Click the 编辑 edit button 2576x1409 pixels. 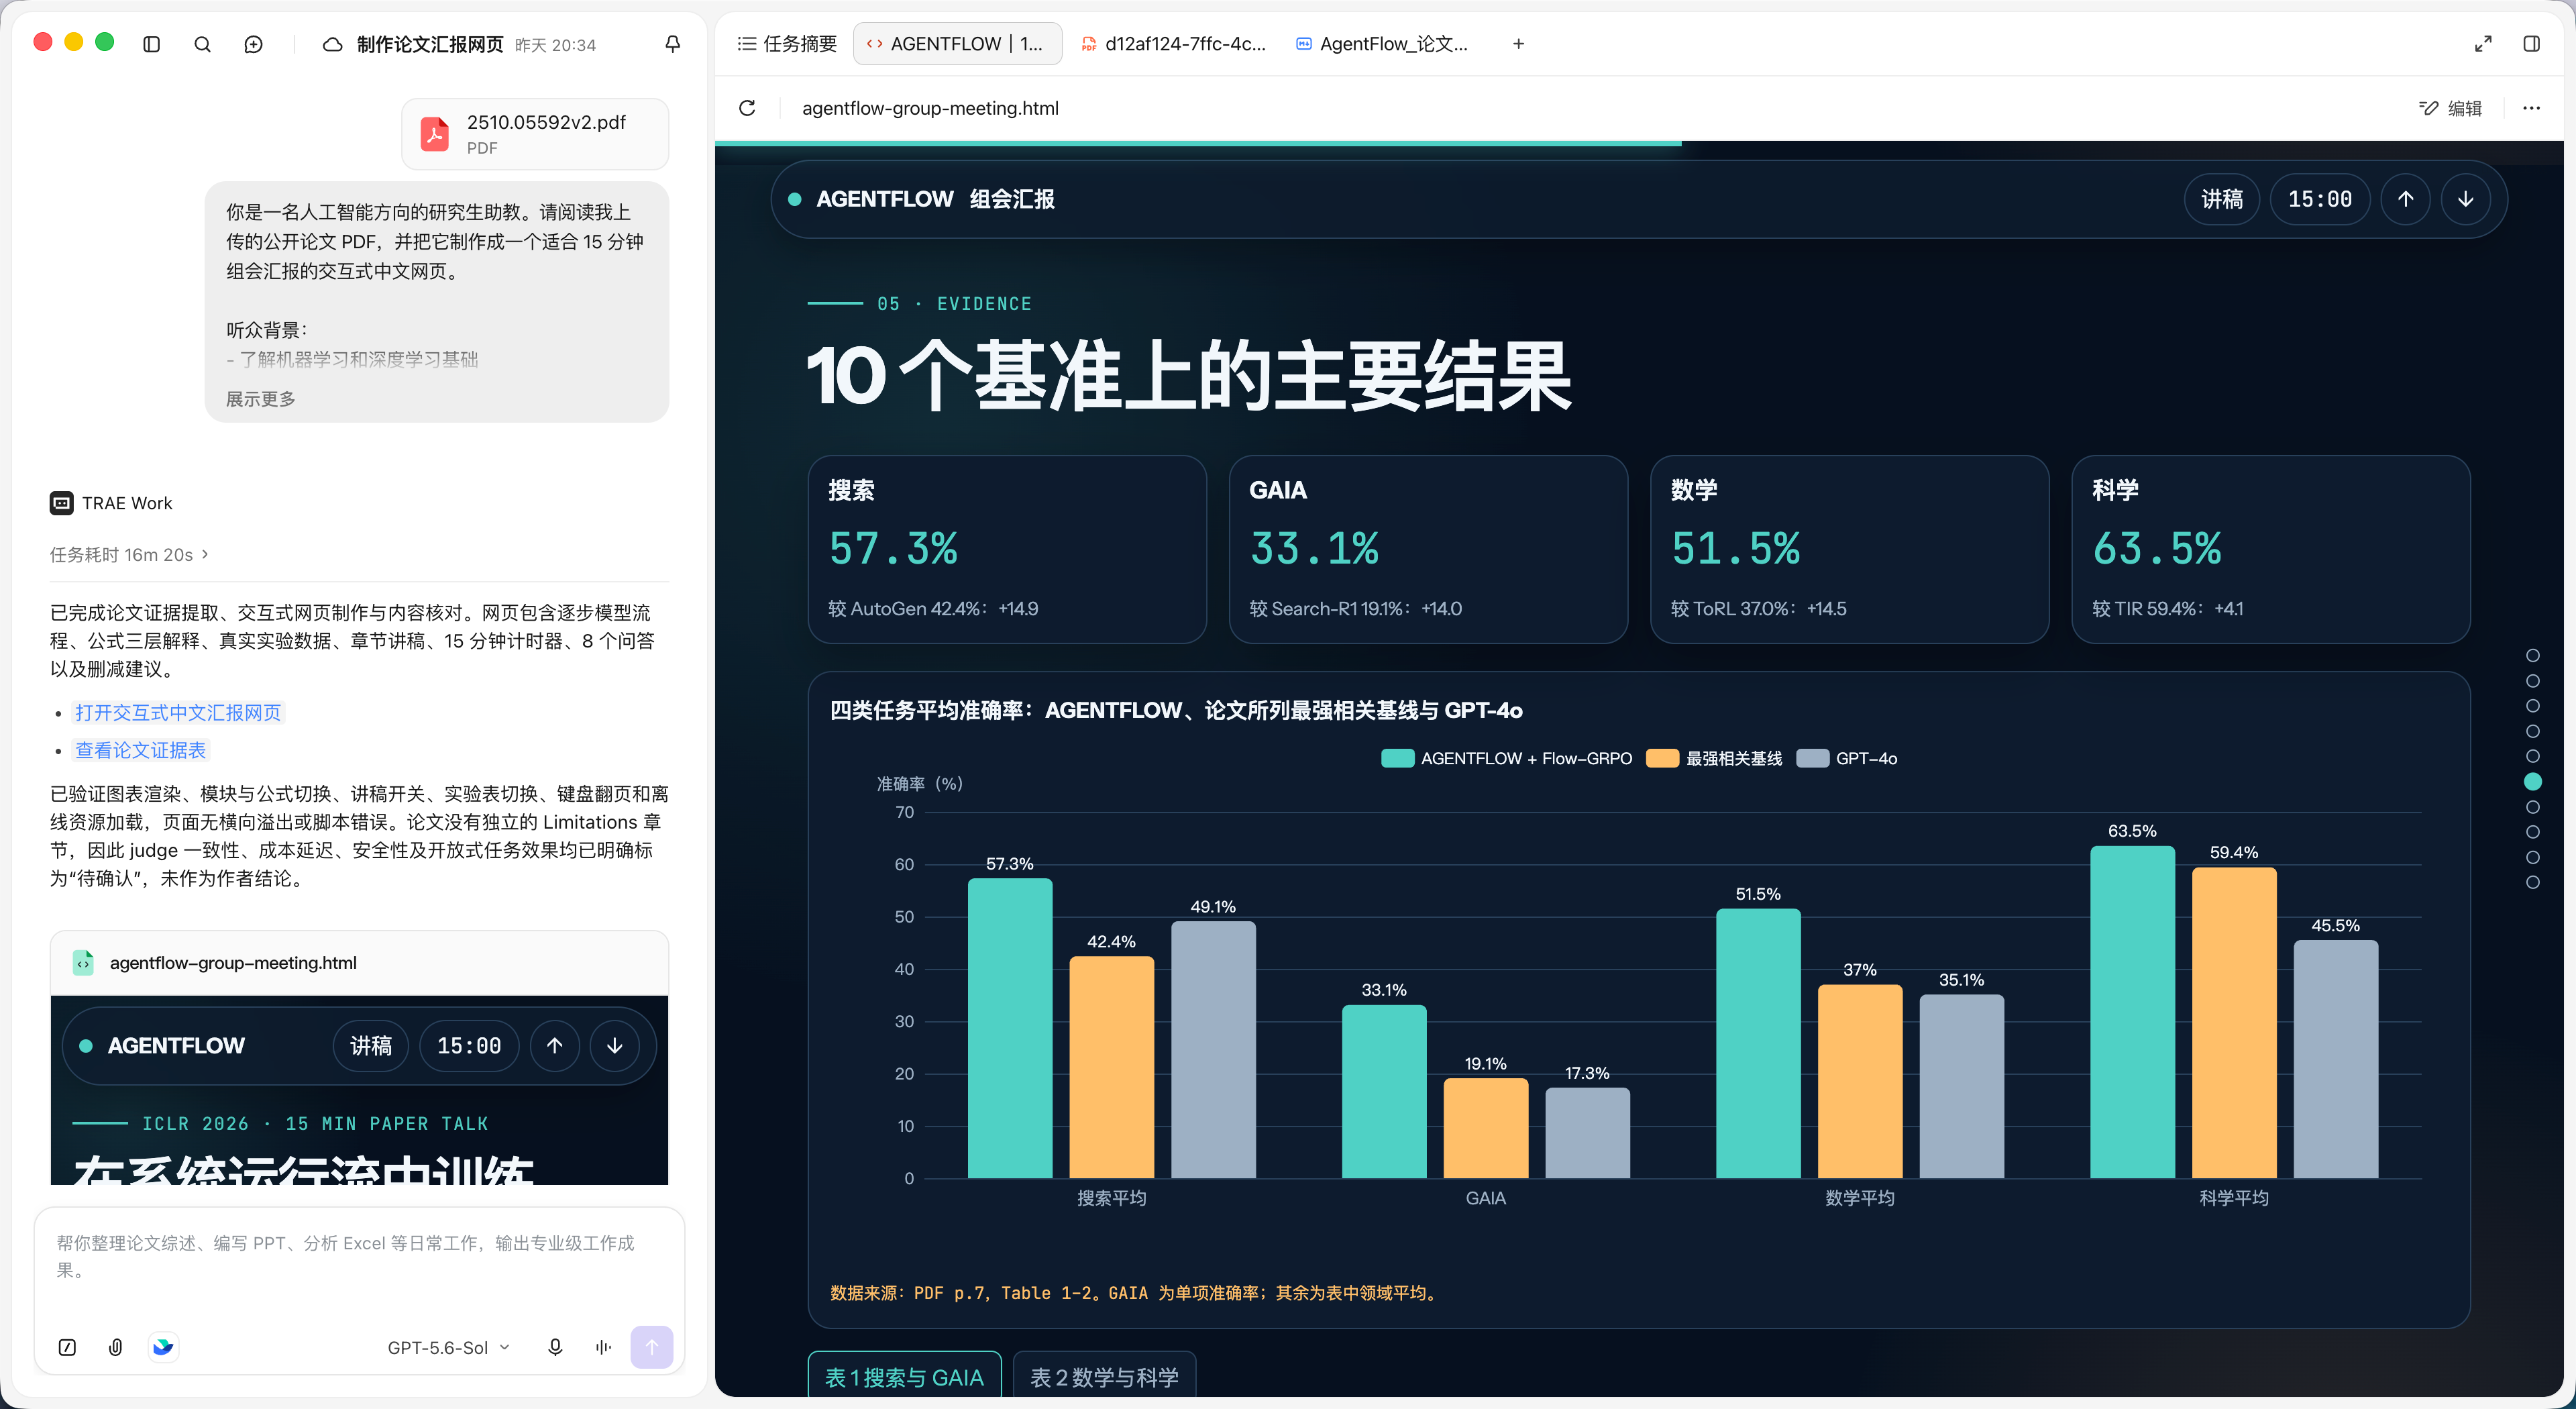click(x=2451, y=108)
